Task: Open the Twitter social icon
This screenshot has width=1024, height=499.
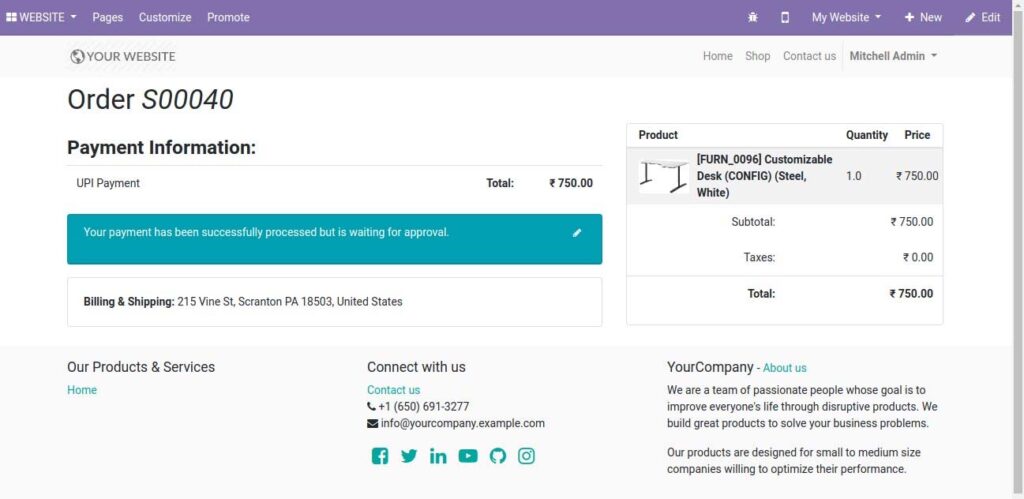Action: pyautogui.click(x=409, y=456)
